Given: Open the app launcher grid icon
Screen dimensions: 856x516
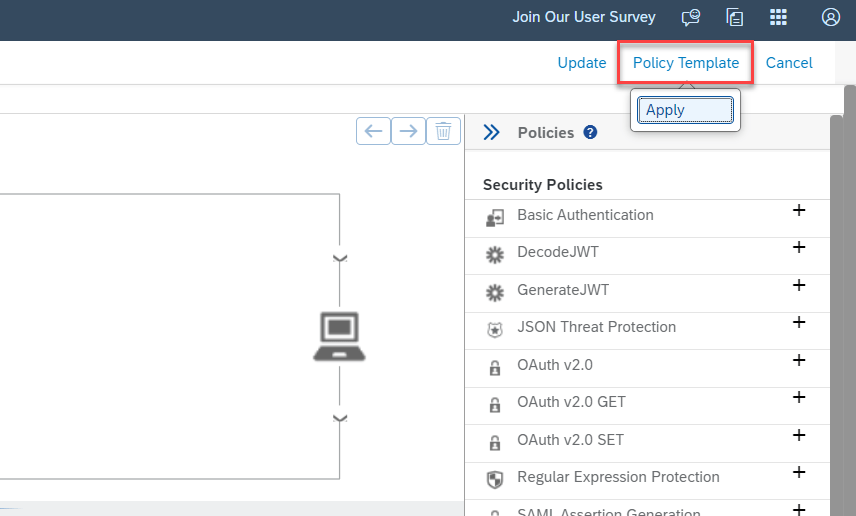Looking at the screenshot, I should point(778,17).
